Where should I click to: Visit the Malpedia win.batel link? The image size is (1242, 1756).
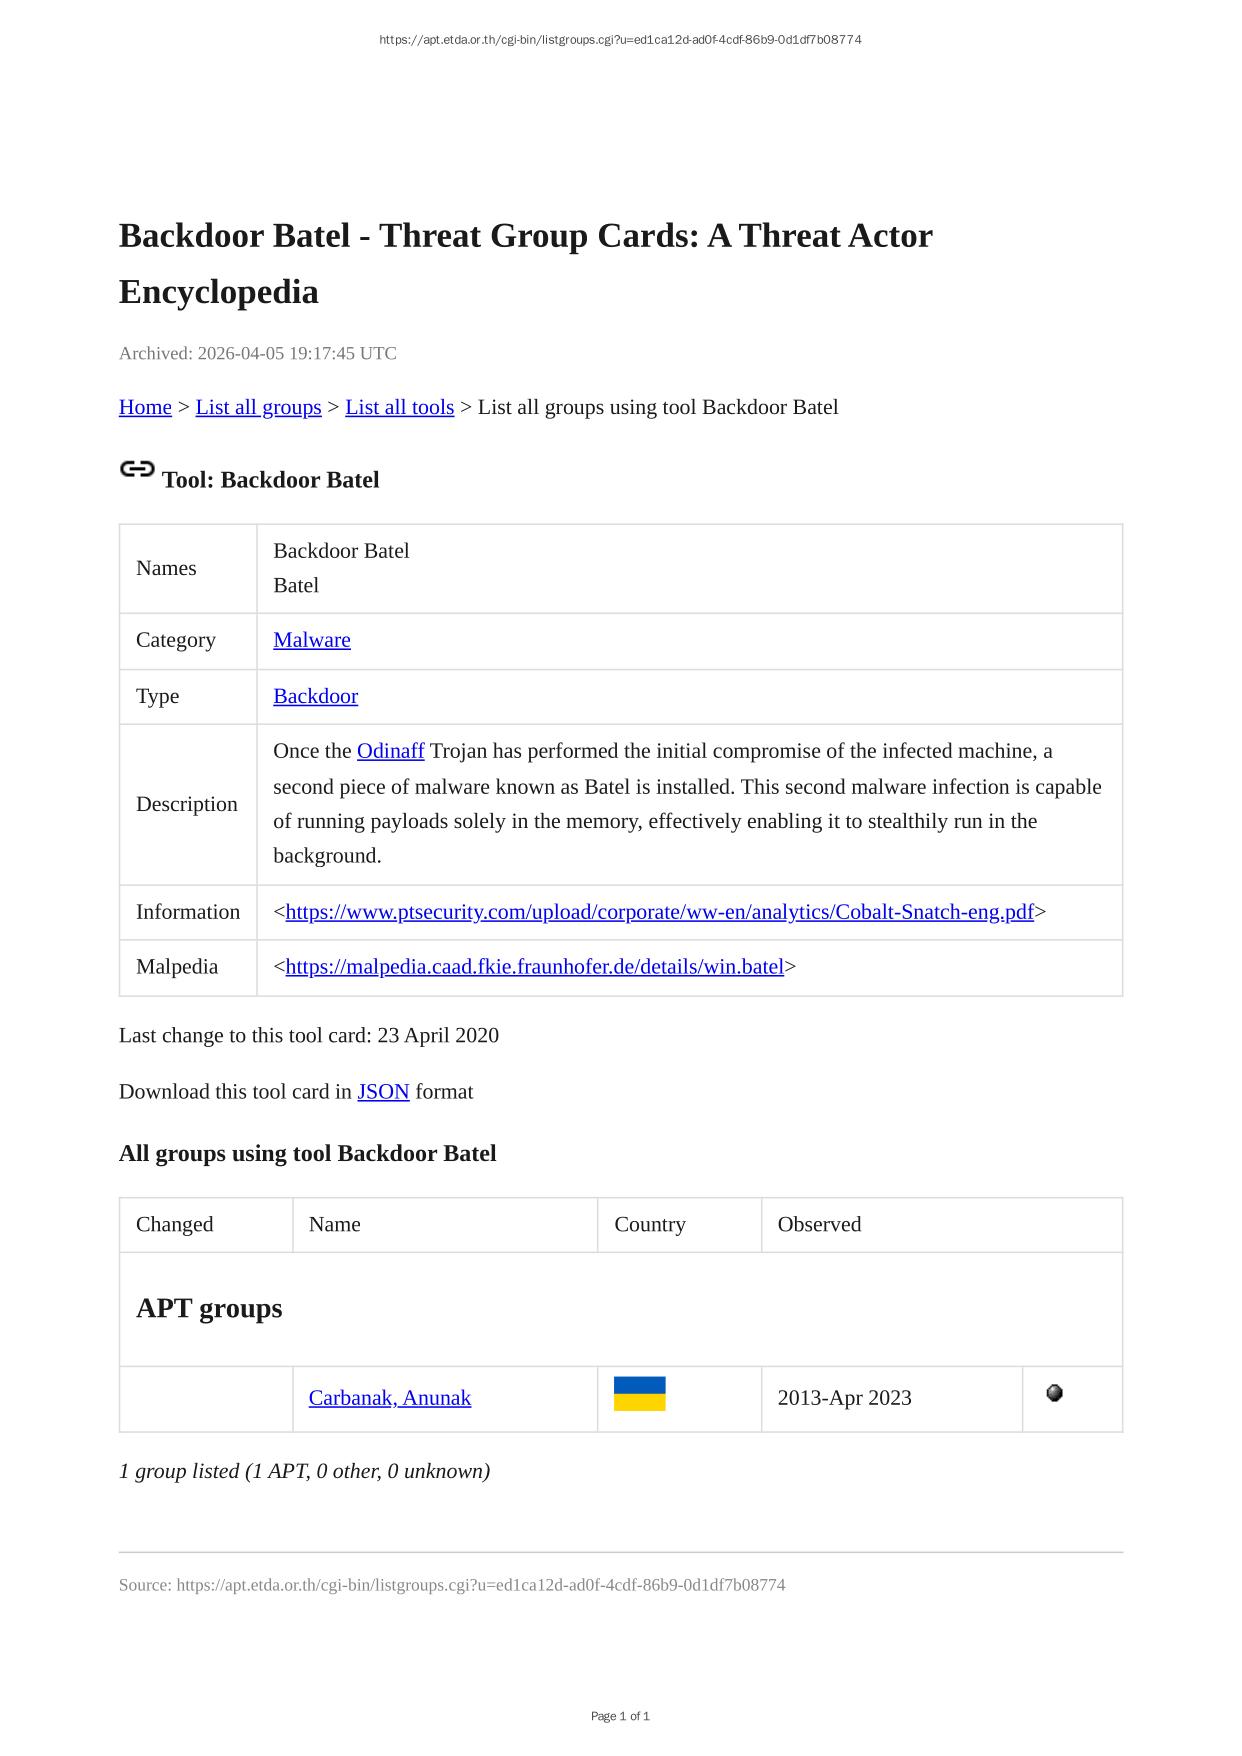pyautogui.click(x=534, y=966)
